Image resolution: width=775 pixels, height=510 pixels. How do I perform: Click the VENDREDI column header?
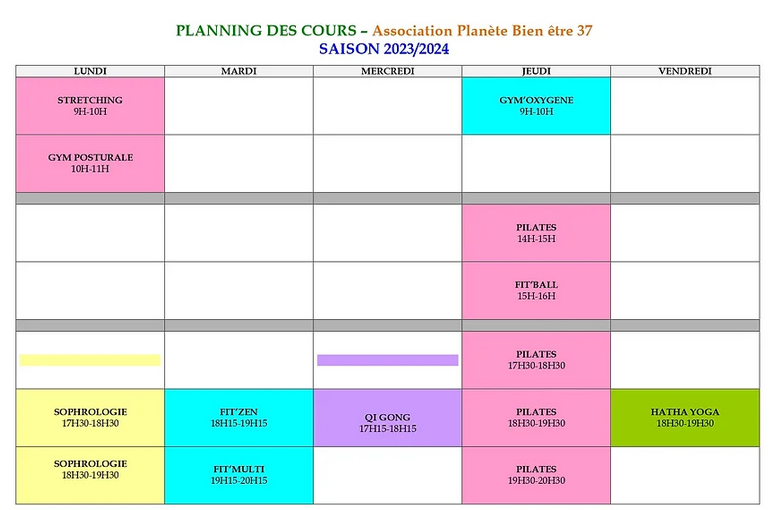tap(685, 71)
